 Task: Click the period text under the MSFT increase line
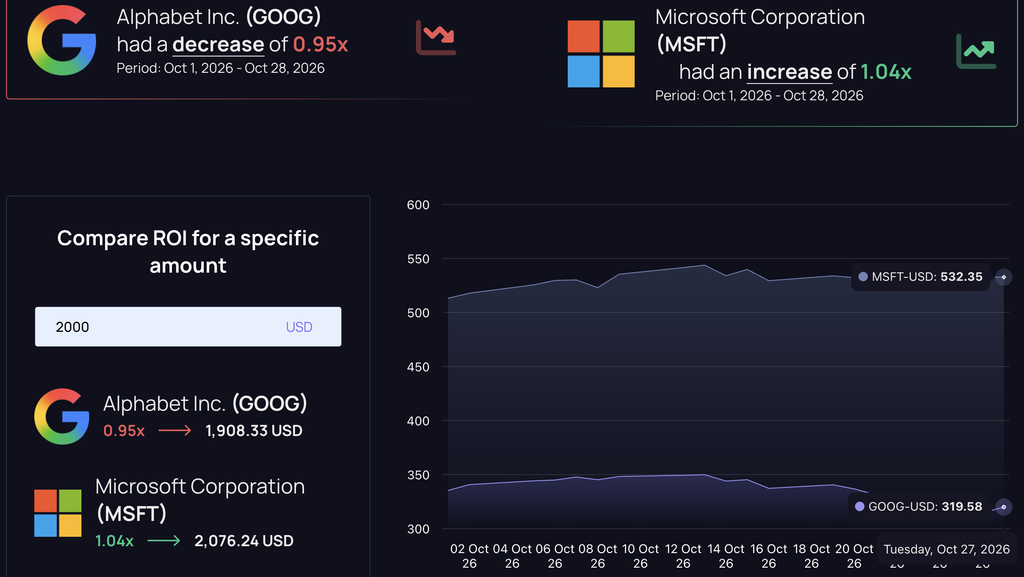pos(760,95)
